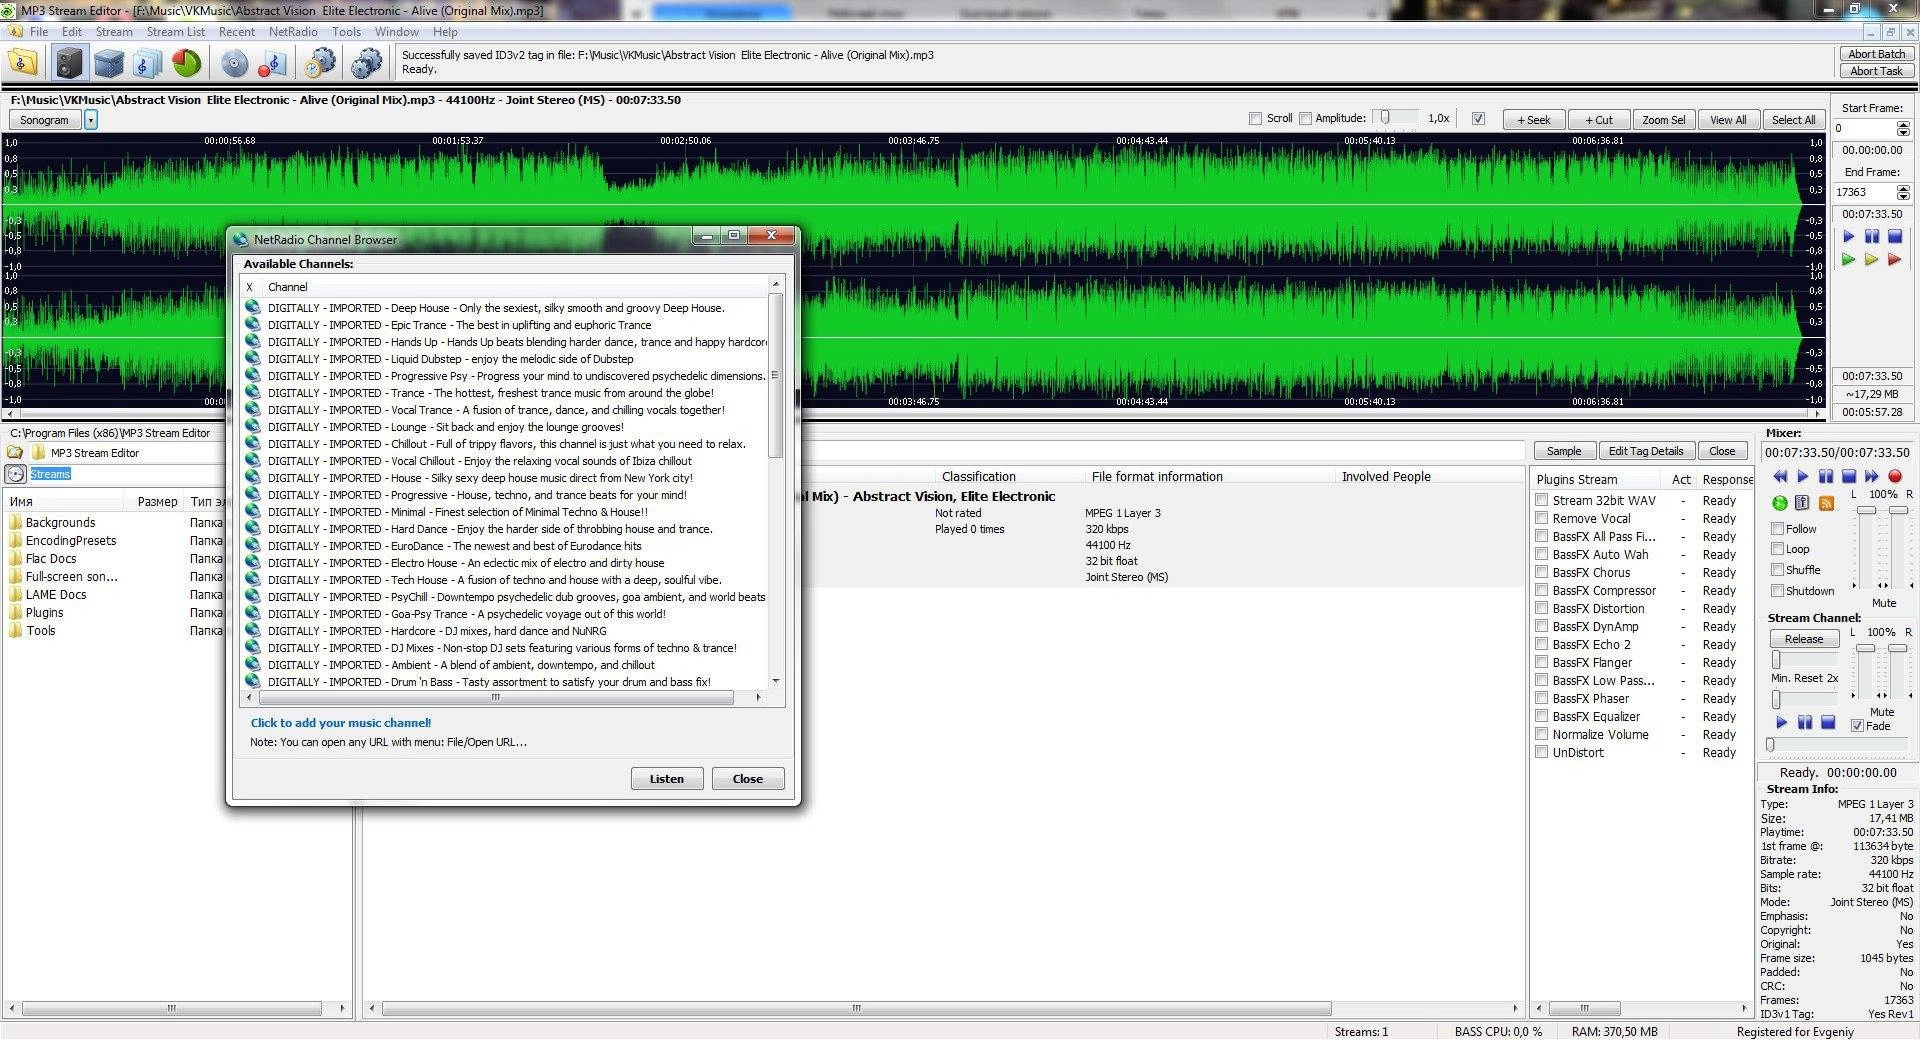Image resolution: width=1920 pixels, height=1040 pixels.
Task: Open the File menu
Action: coord(39,32)
